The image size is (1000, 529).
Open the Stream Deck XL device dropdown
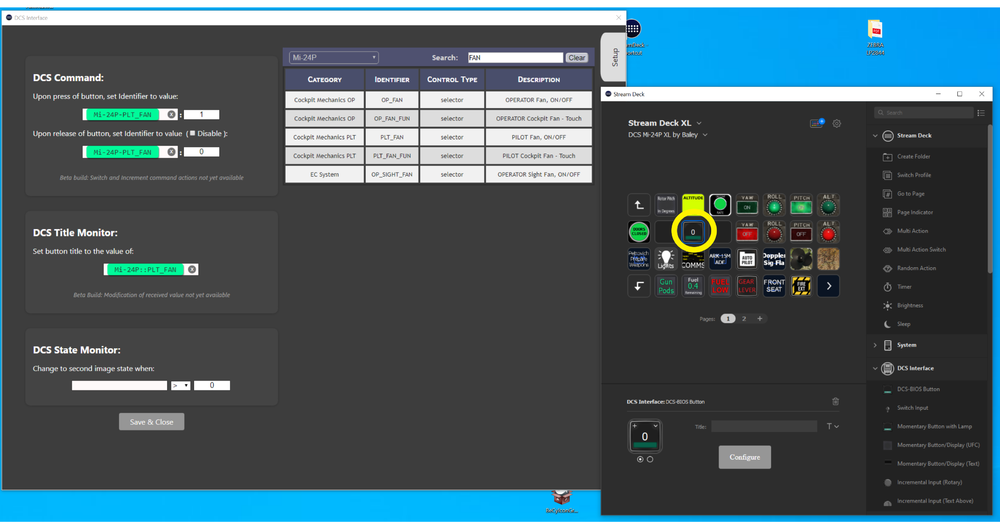[x=665, y=123]
